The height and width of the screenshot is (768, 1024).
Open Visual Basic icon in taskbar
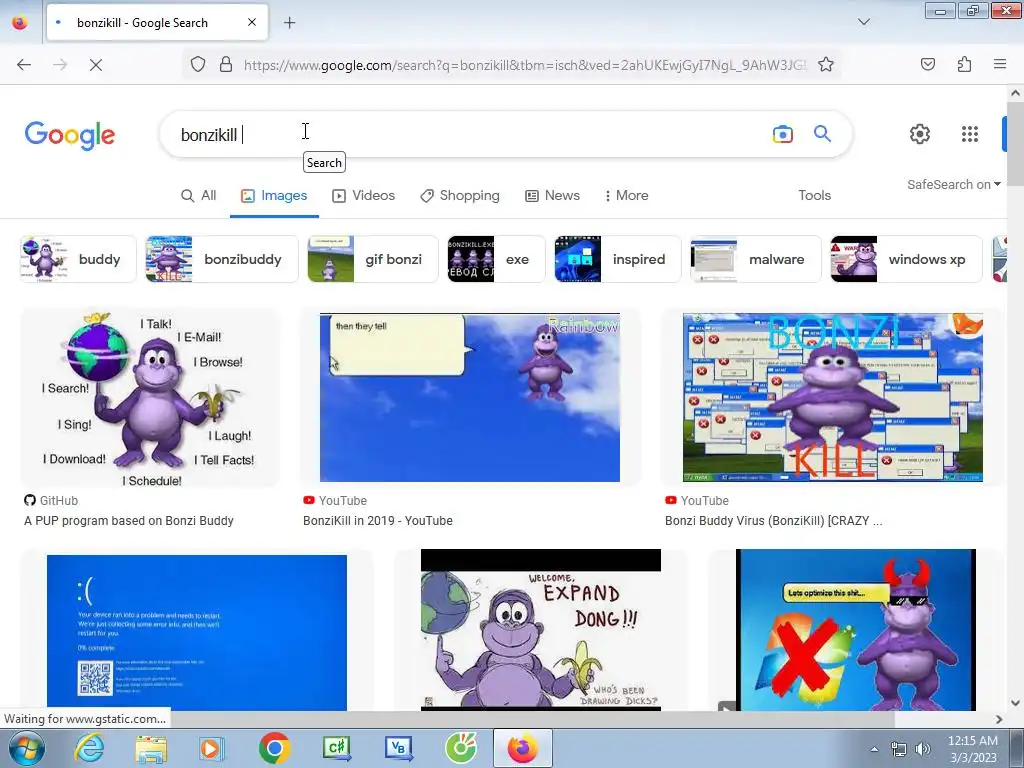point(399,748)
